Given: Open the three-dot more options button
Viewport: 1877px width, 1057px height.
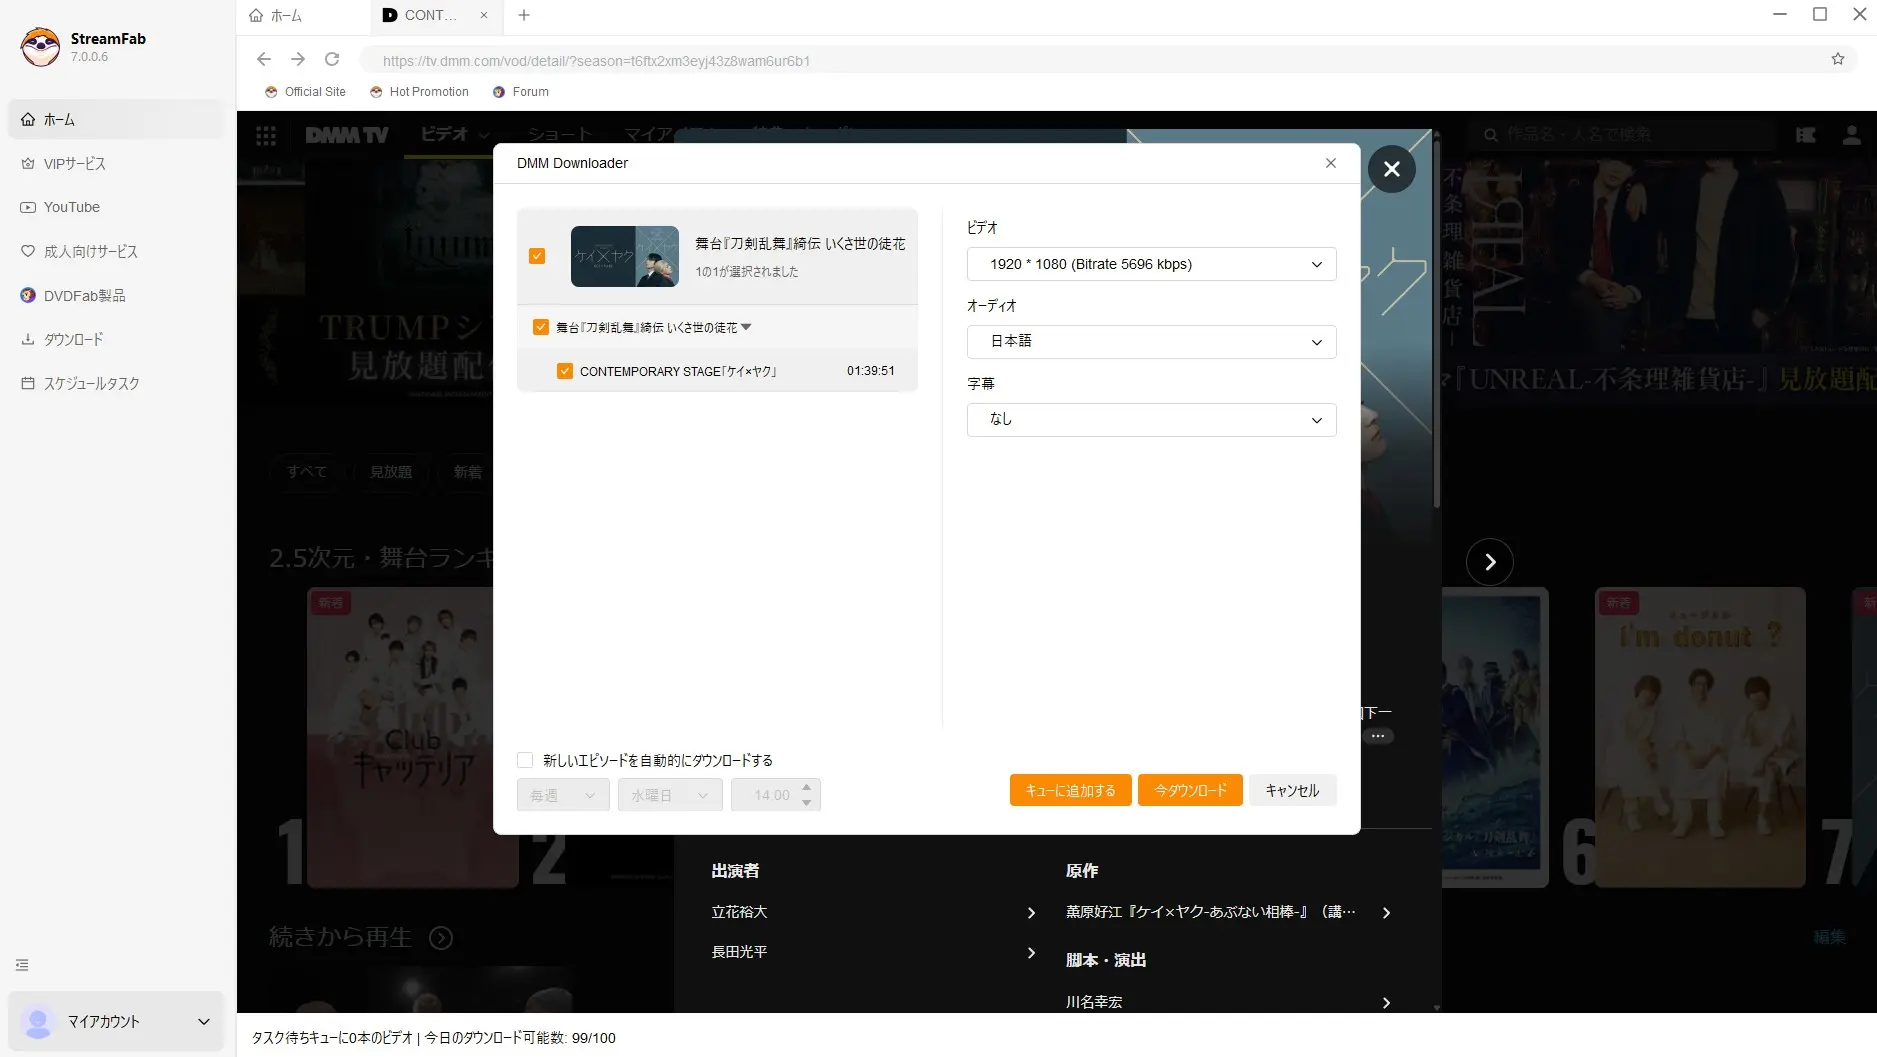Looking at the screenshot, I should [1378, 736].
